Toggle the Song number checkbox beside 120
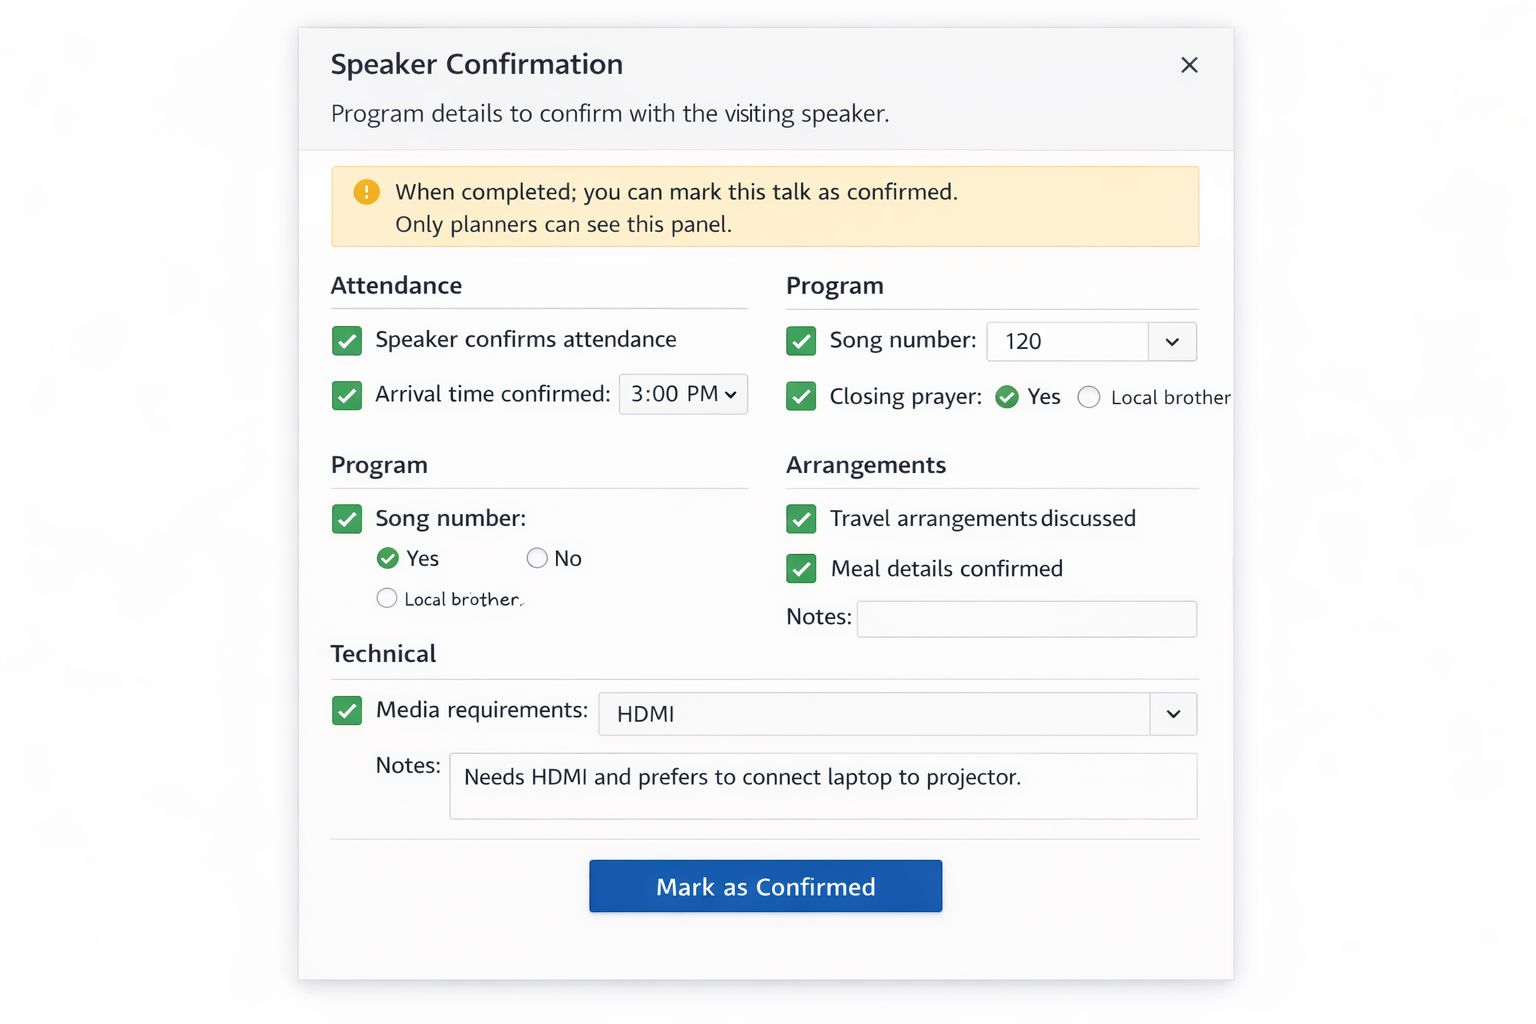The image size is (1536, 1024). click(801, 341)
